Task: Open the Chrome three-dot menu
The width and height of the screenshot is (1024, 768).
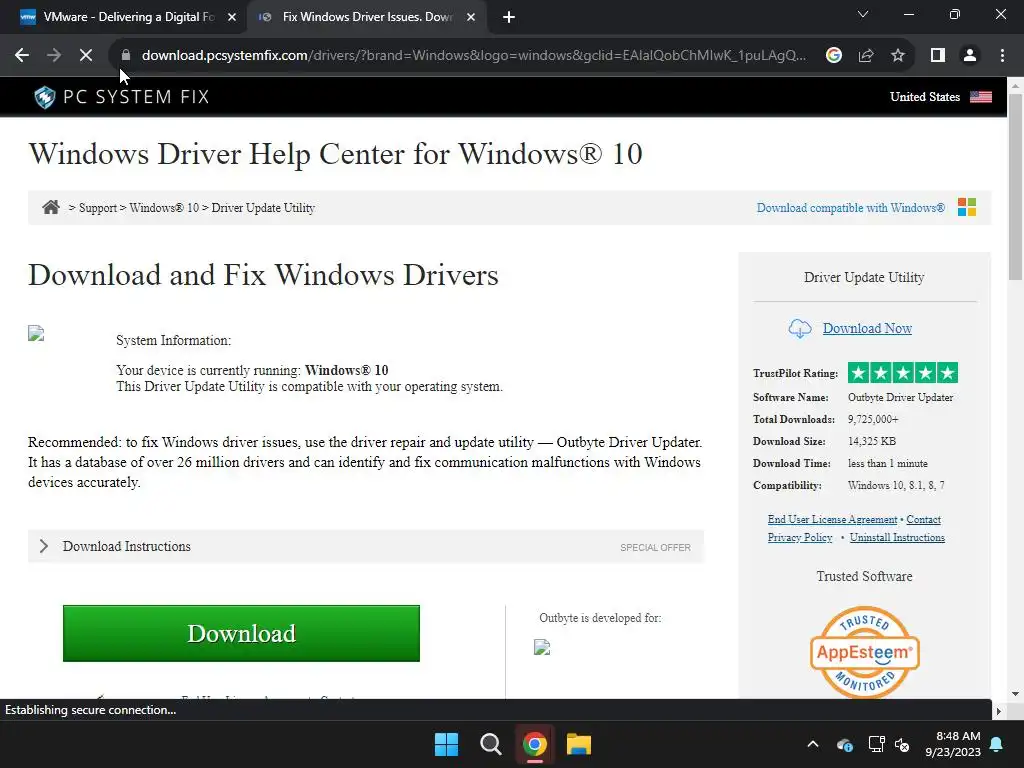Action: pyautogui.click(x=1002, y=56)
